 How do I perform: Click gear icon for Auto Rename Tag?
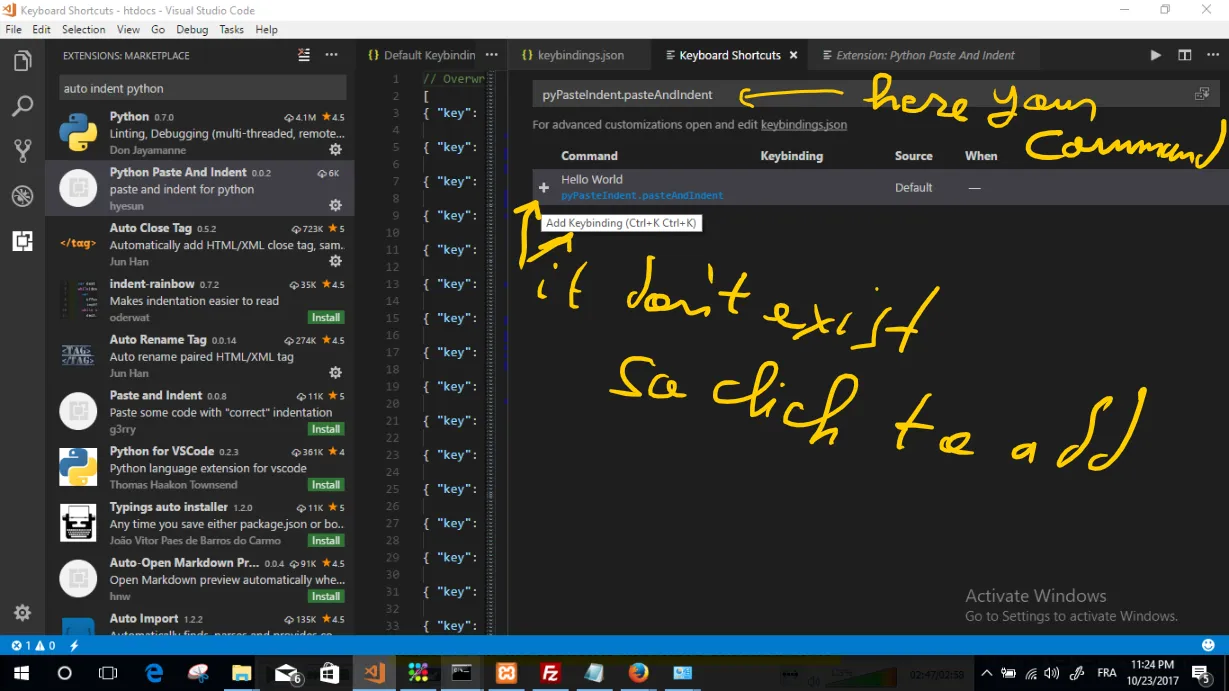336,373
